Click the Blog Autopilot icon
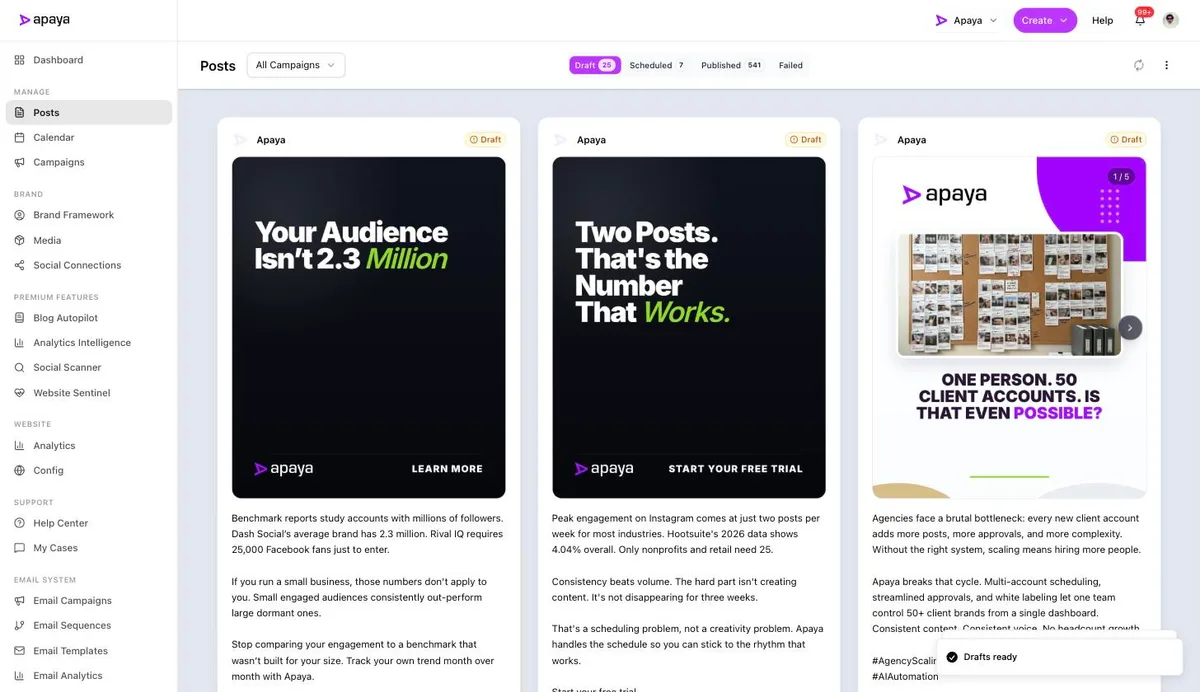This screenshot has width=1200, height=692. click(x=19, y=318)
